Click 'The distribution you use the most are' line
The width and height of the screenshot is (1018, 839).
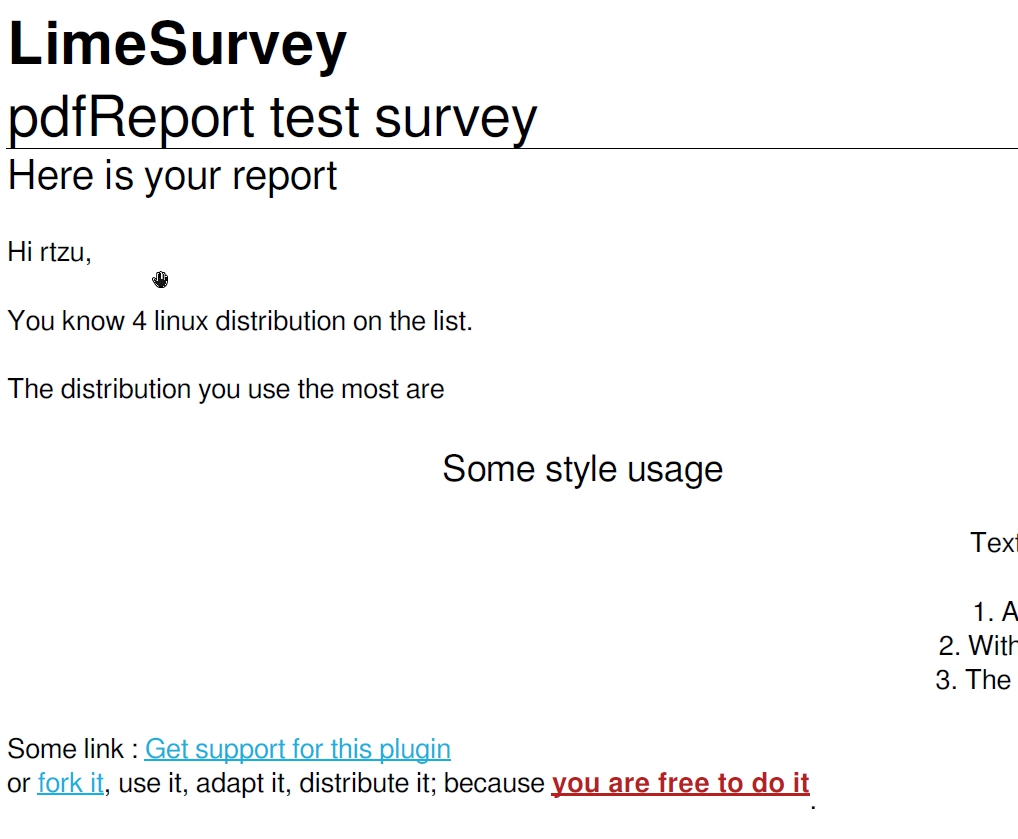226,389
